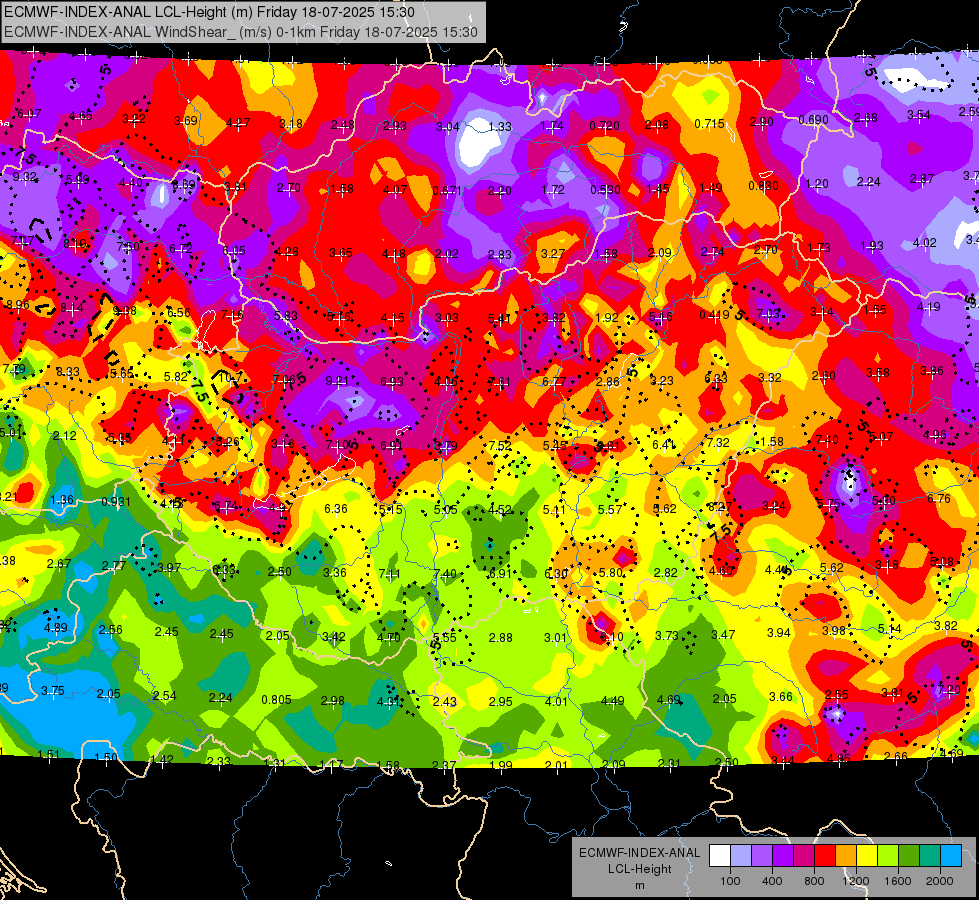Click the orange legend swatch

[x=846, y=856]
